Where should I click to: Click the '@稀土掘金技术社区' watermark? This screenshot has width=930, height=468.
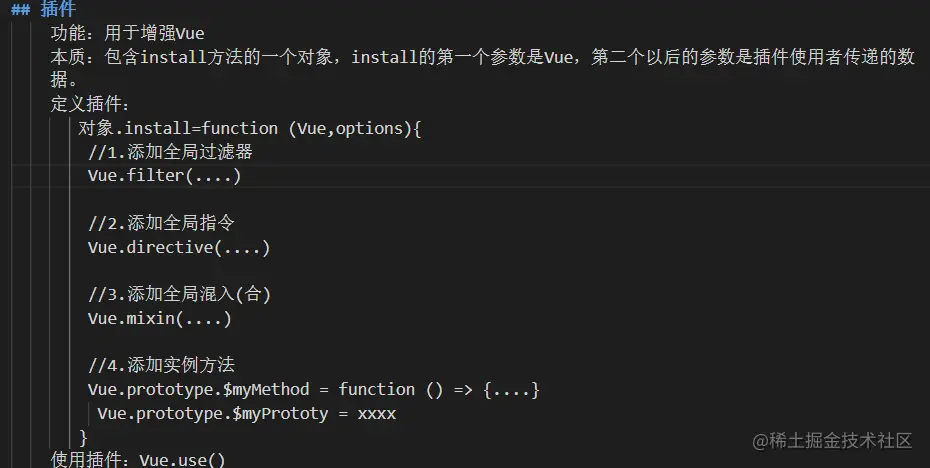[x=832, y=440]
